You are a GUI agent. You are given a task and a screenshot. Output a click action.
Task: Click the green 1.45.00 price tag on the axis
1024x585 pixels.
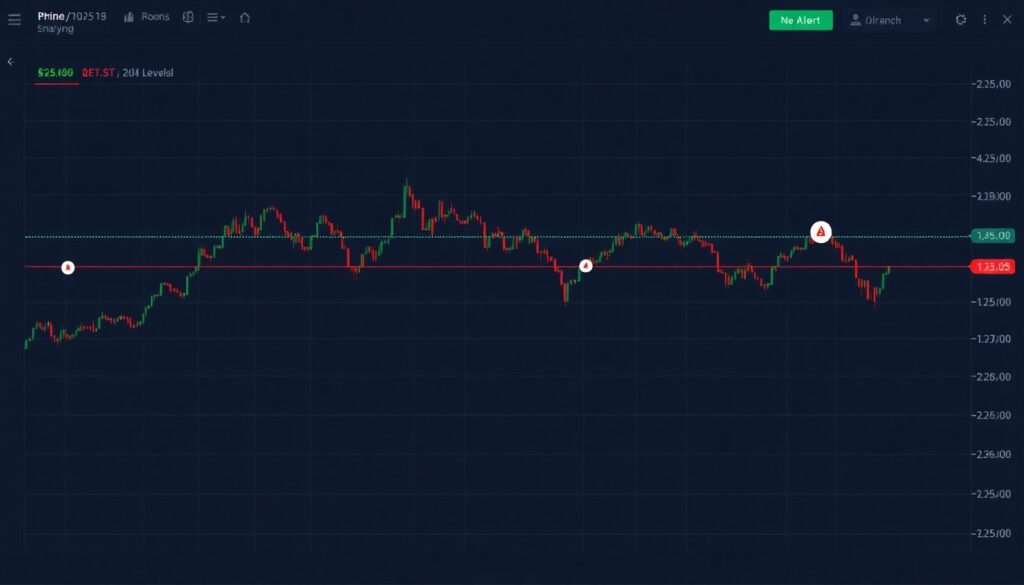(x=992, y=235)
